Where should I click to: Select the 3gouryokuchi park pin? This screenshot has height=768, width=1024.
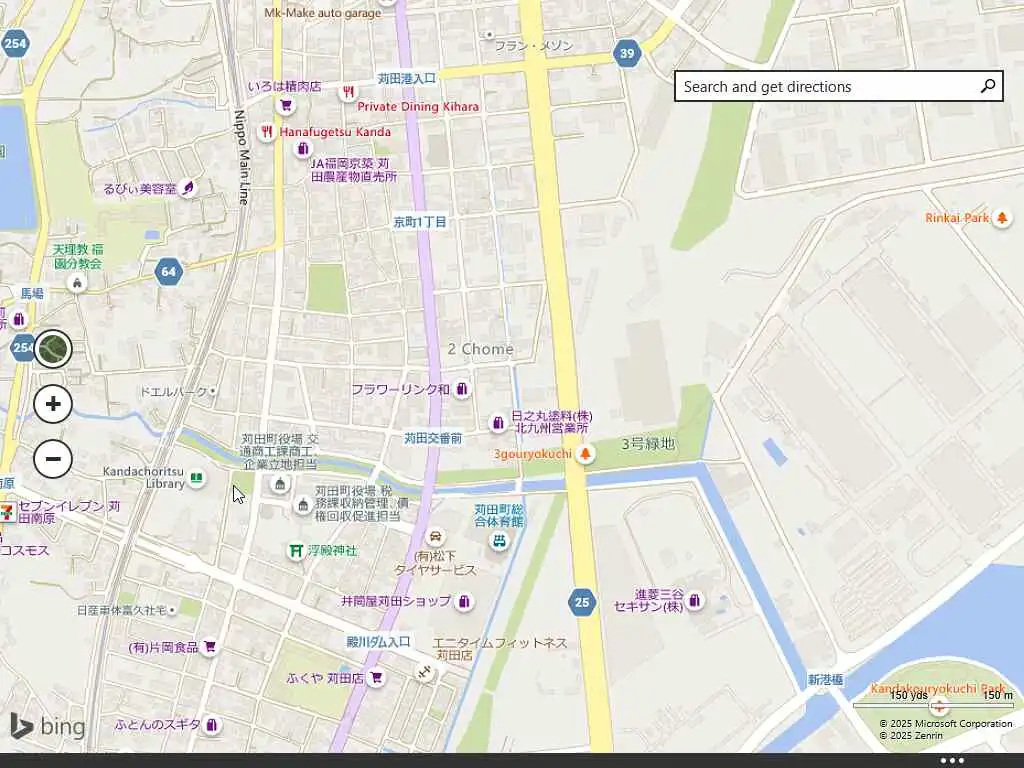[585, 454]
